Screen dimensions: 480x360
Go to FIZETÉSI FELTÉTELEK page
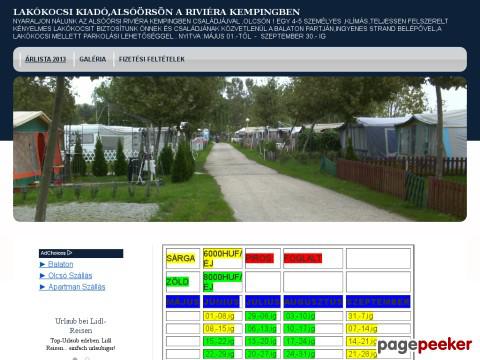coord(152,59)
